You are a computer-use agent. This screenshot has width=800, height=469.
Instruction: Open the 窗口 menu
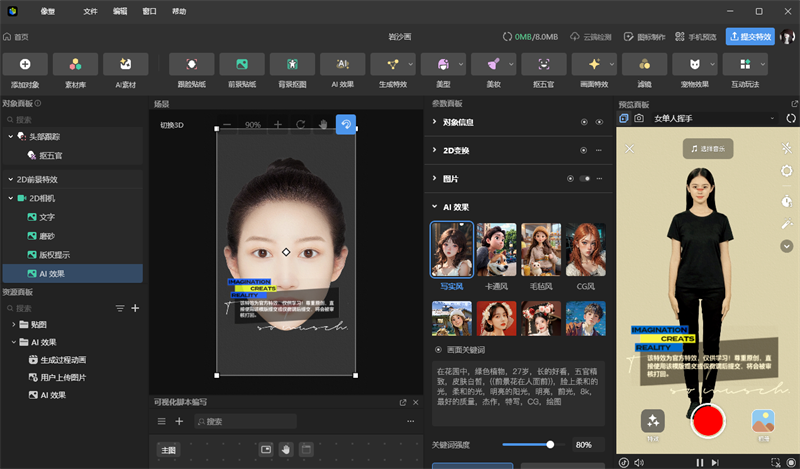pos(149,12)
